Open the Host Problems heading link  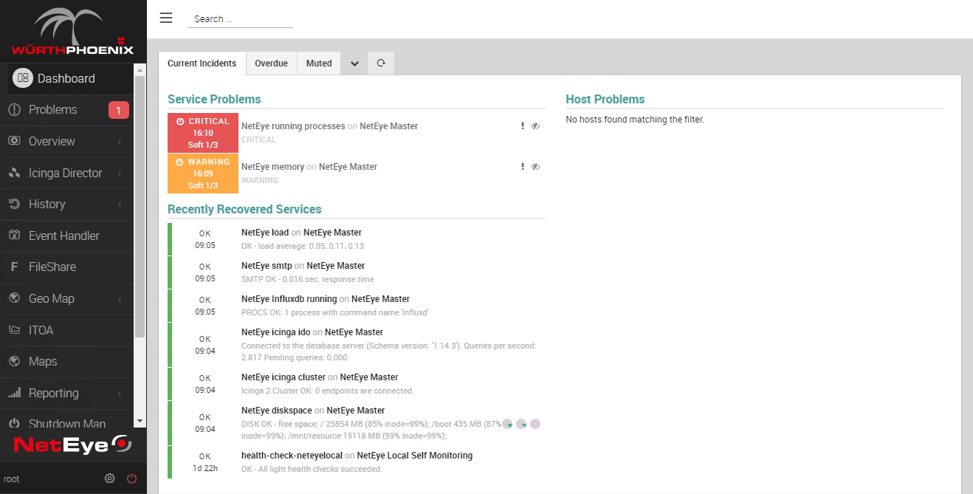click(605, 99)
